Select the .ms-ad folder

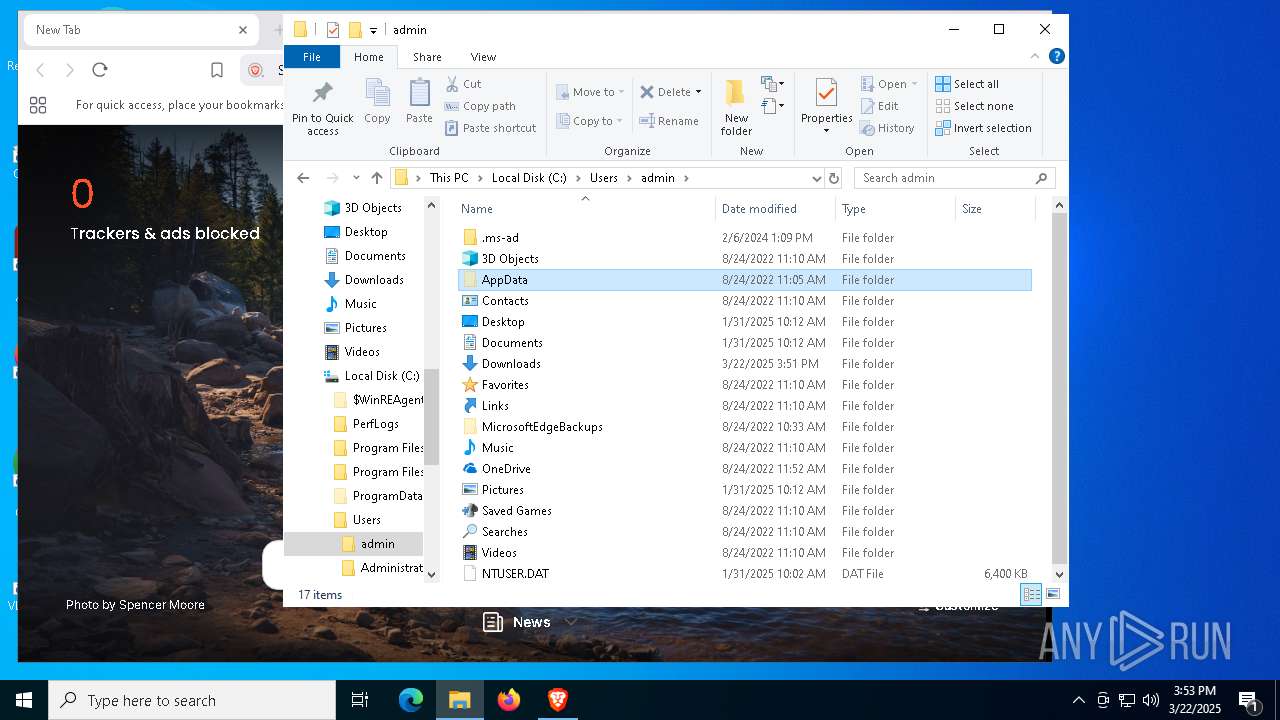point(744,238)
